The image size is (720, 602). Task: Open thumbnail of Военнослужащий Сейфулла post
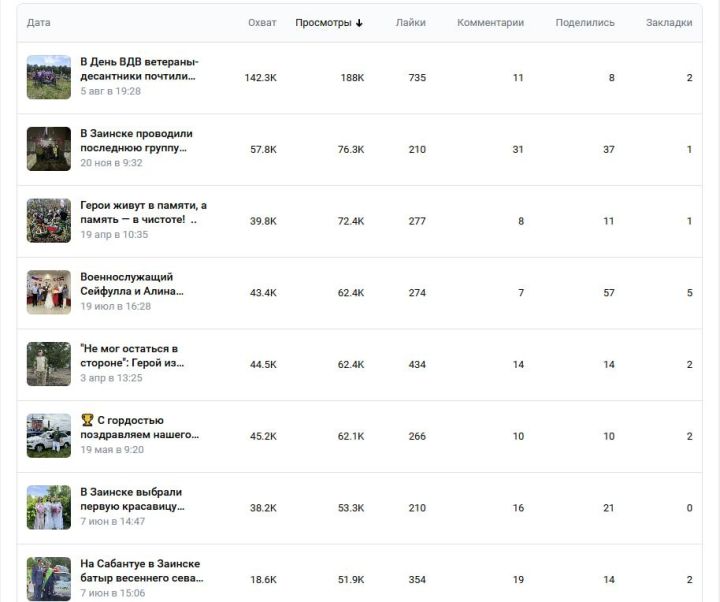[49, 292]
